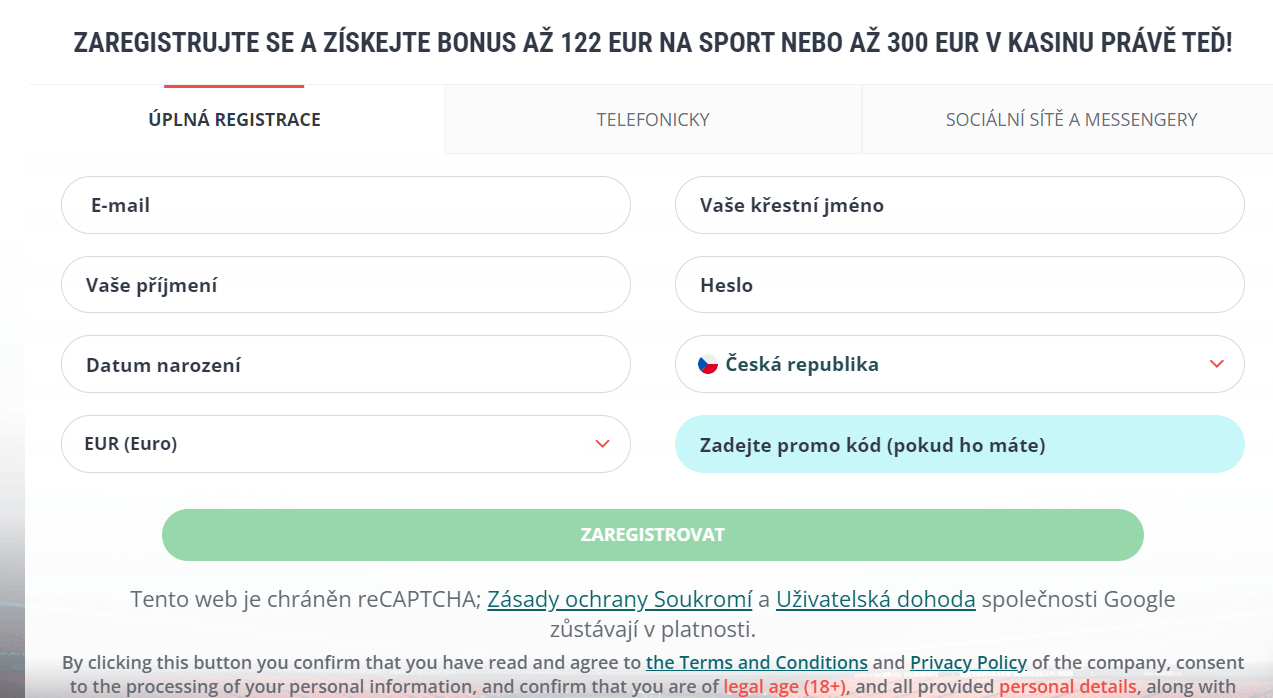Switch to the Úplná registrace tab
1273x698 pixels.
click(x=235, y=120)
